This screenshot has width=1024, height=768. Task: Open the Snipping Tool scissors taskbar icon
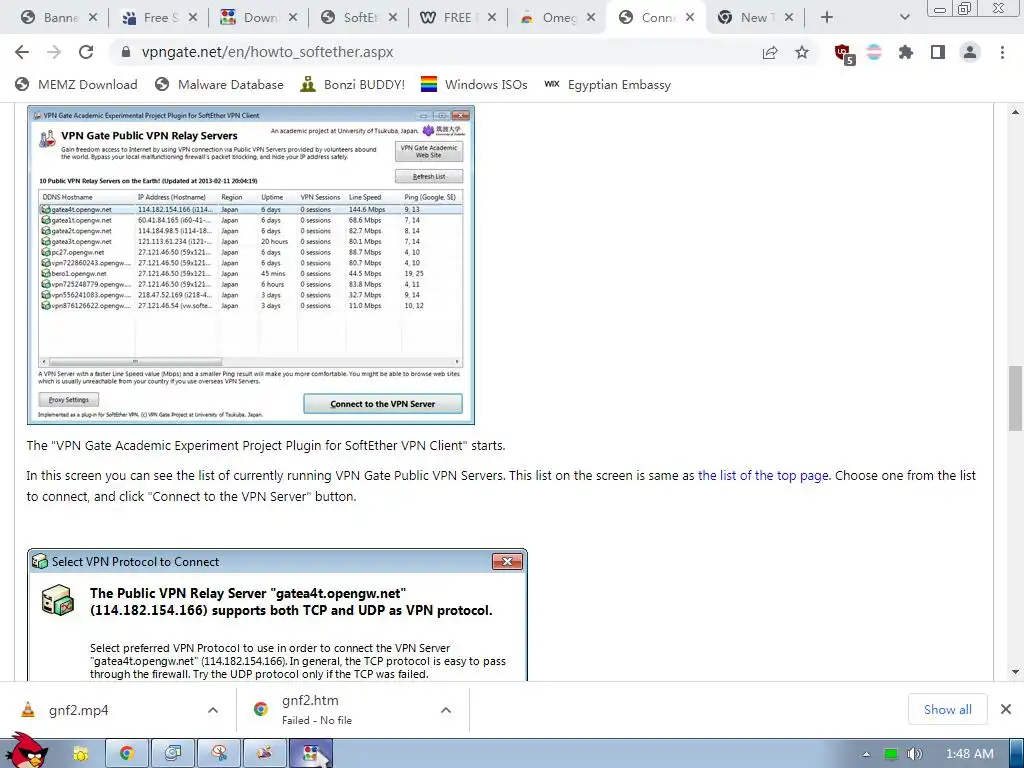click(219, 753)
